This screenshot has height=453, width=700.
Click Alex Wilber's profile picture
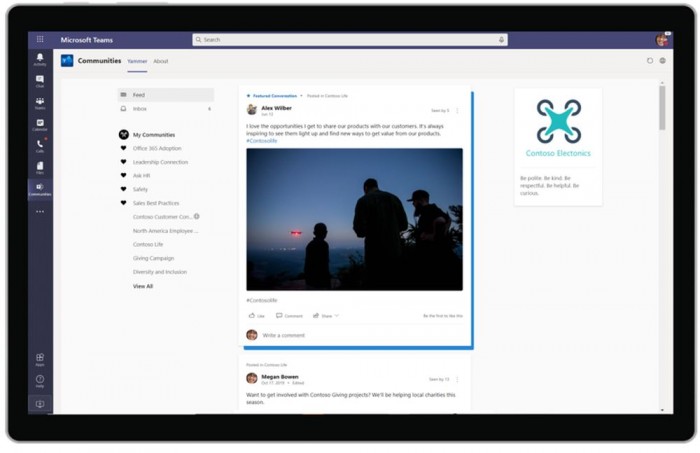[x=252, y=109]
